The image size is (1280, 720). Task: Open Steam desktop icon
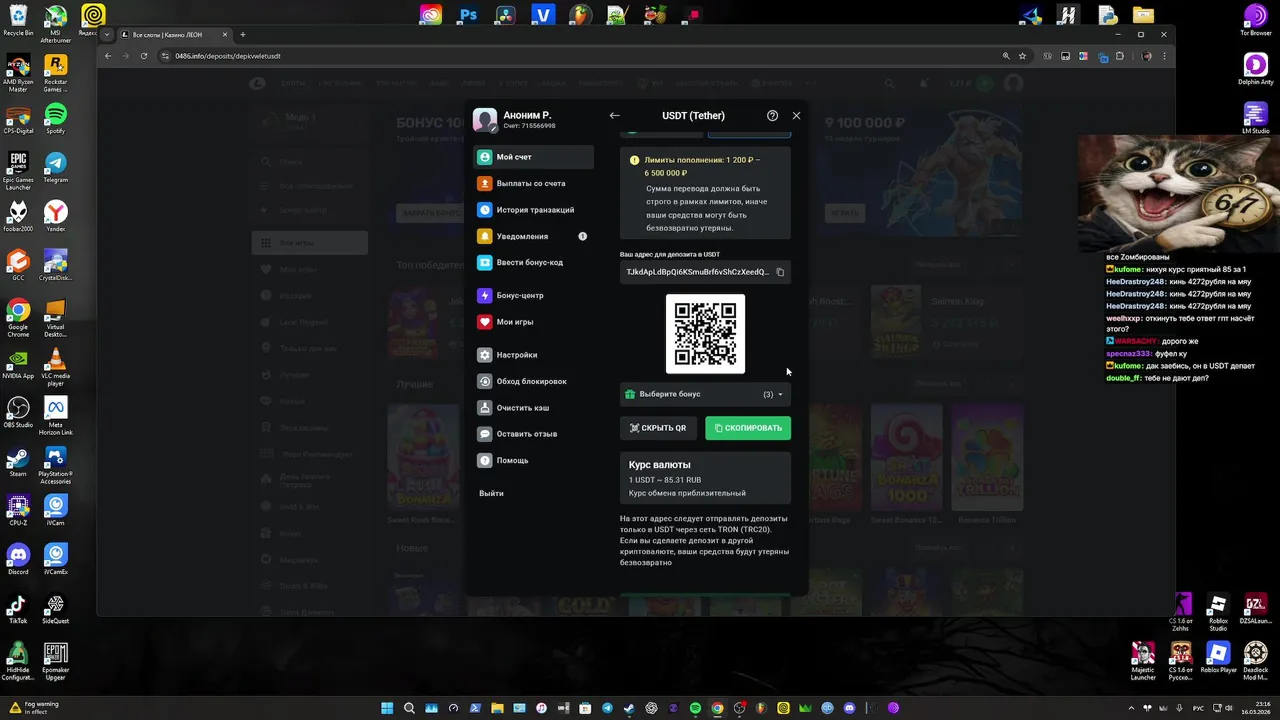18,462
